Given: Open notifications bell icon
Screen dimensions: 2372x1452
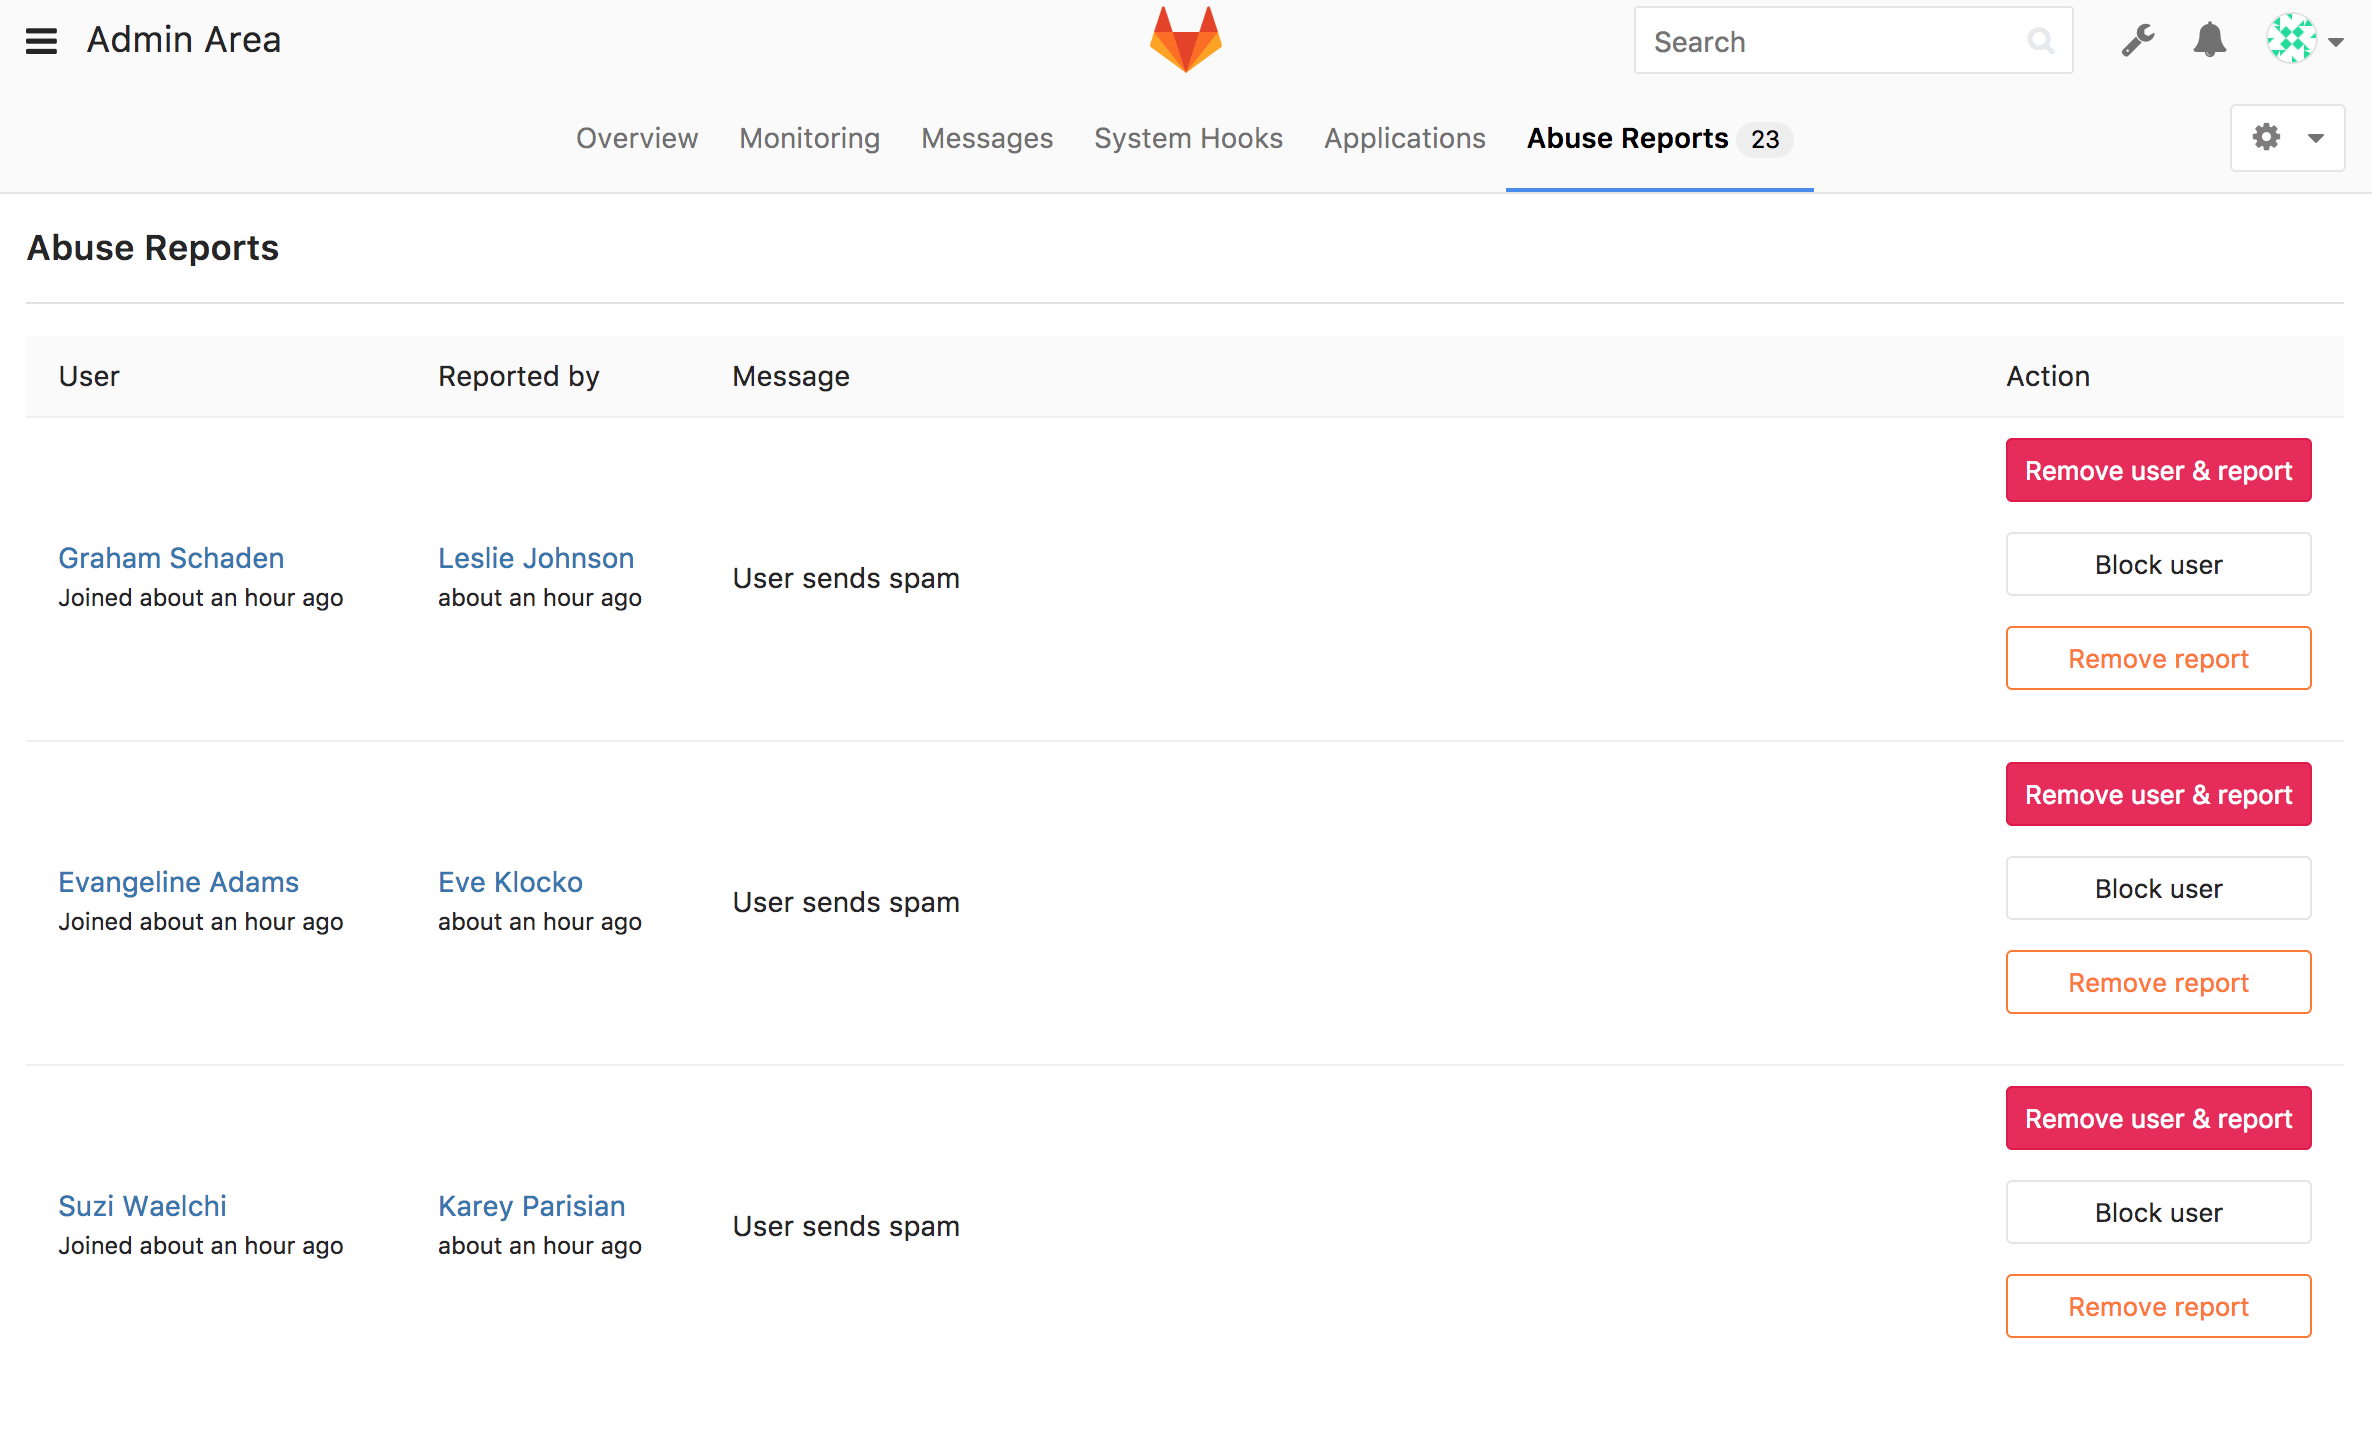Looking at the screenshot, I should coord(2209,41).
